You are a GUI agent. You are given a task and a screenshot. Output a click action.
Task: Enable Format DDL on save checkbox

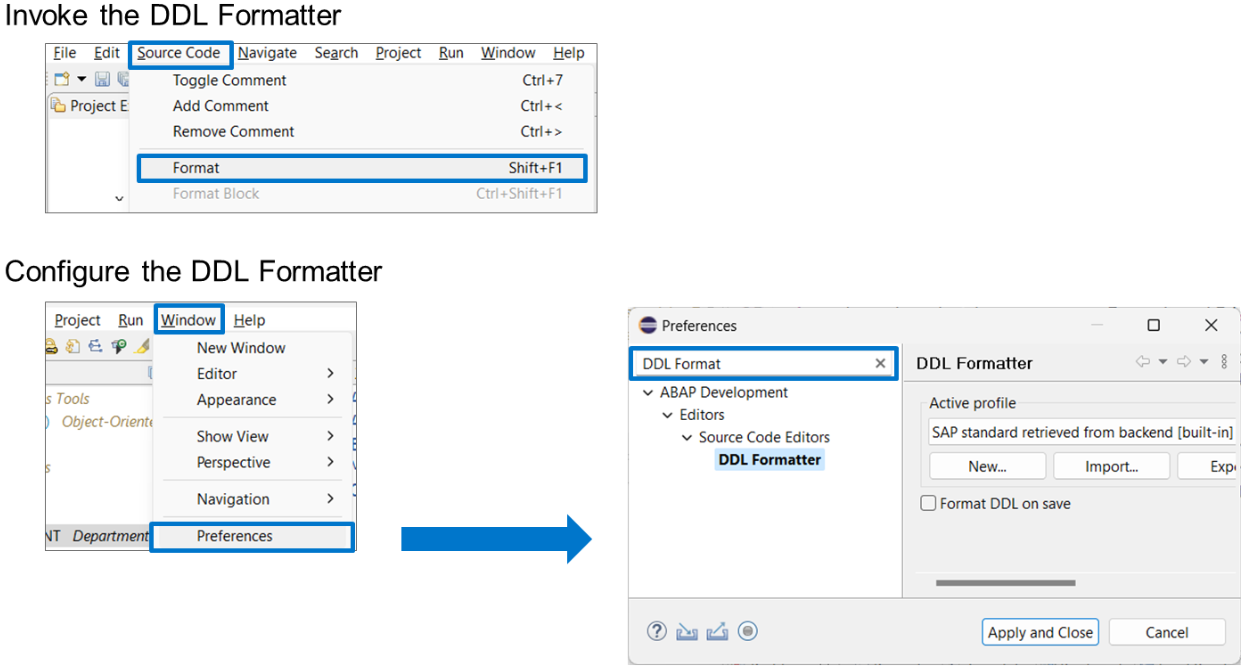click(x=928, y=504)
